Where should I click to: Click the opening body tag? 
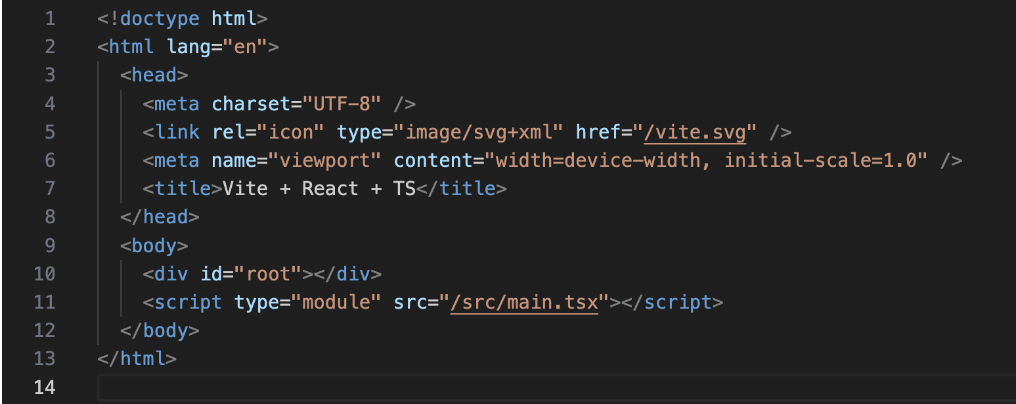(154, 246)
